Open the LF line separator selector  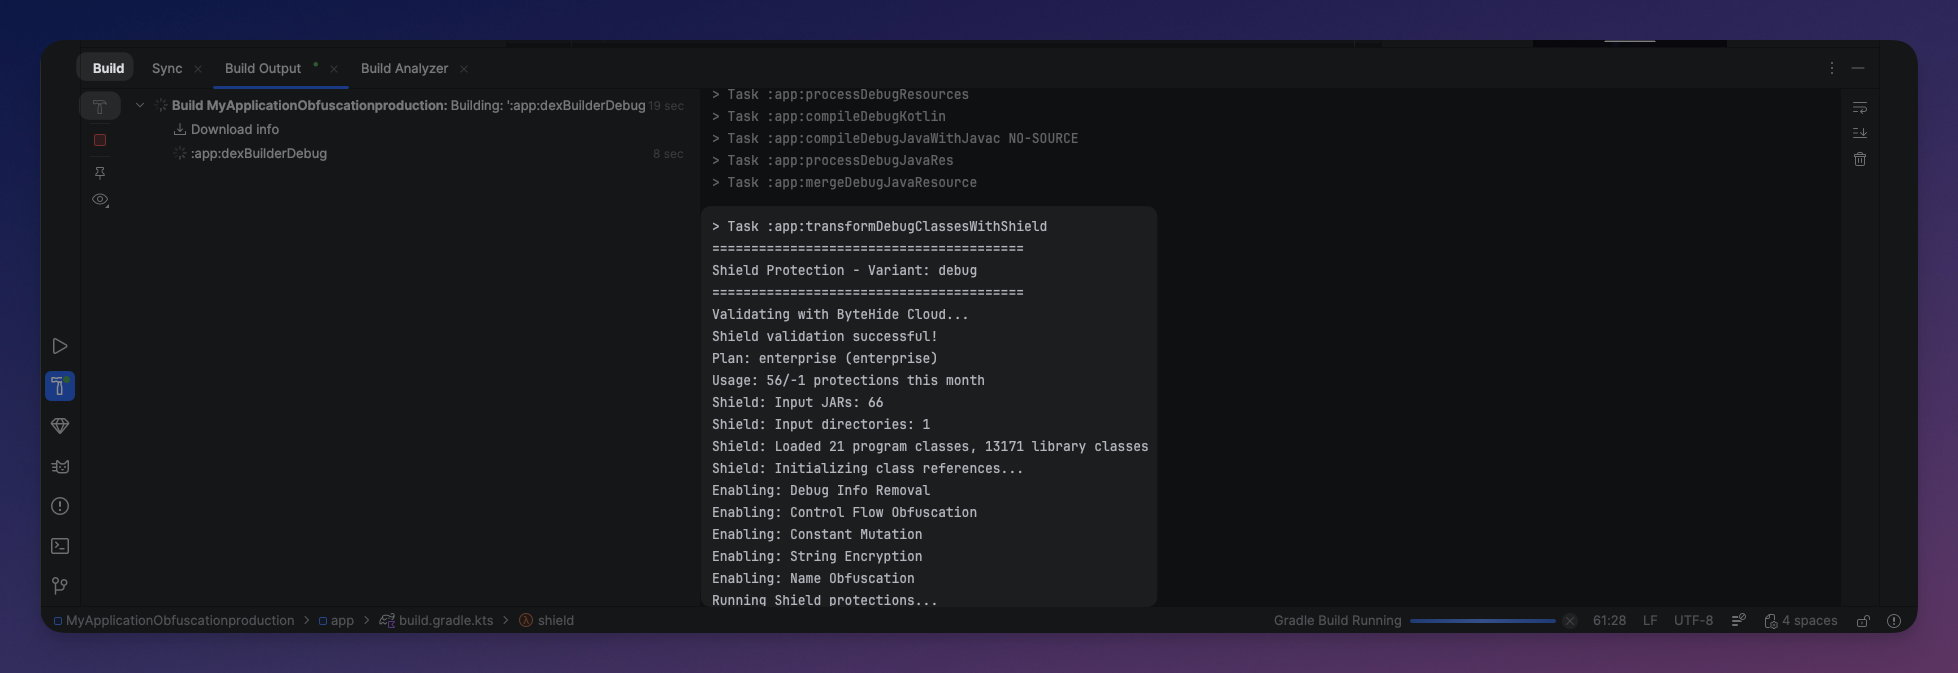point(1650,620)
